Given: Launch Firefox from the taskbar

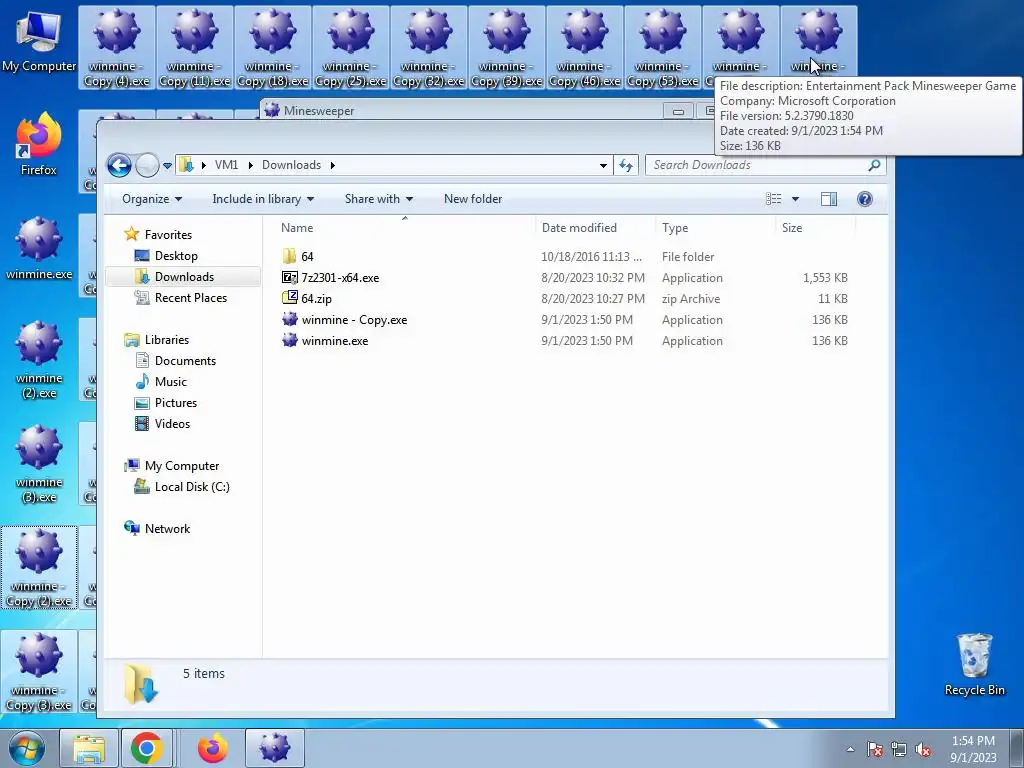Looking at the screenshot, I should (x=212, y=748).
